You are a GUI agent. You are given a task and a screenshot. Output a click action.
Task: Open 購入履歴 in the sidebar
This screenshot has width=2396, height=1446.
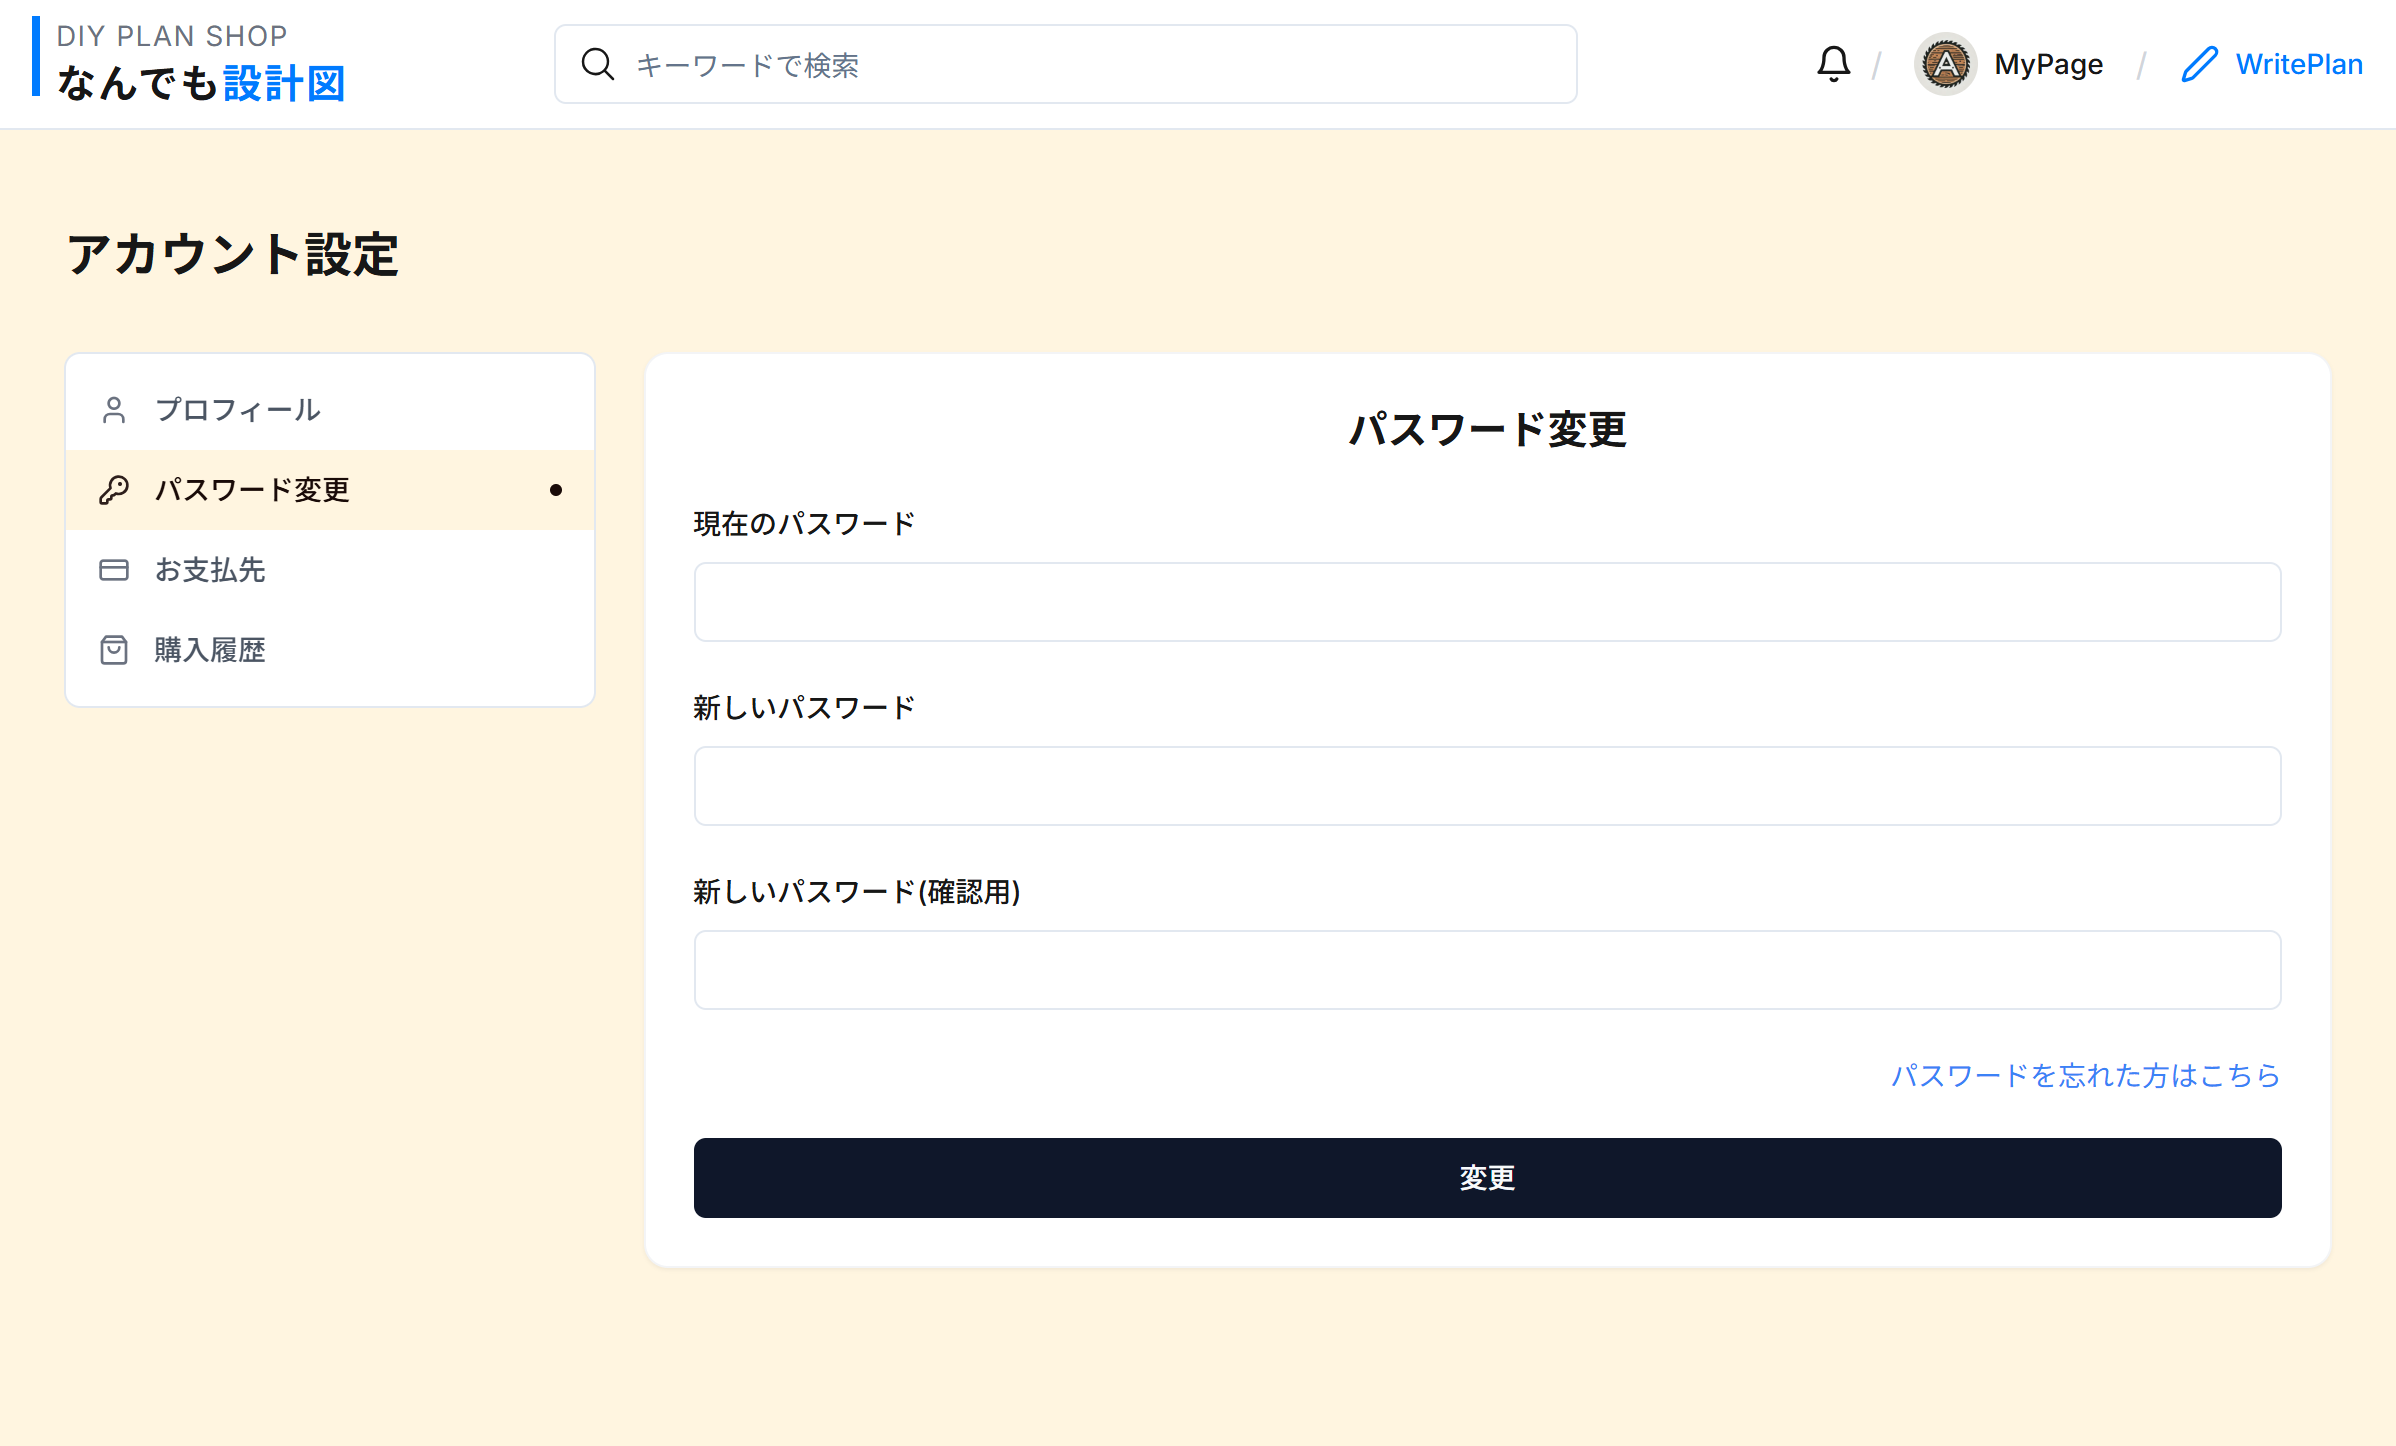330,650
